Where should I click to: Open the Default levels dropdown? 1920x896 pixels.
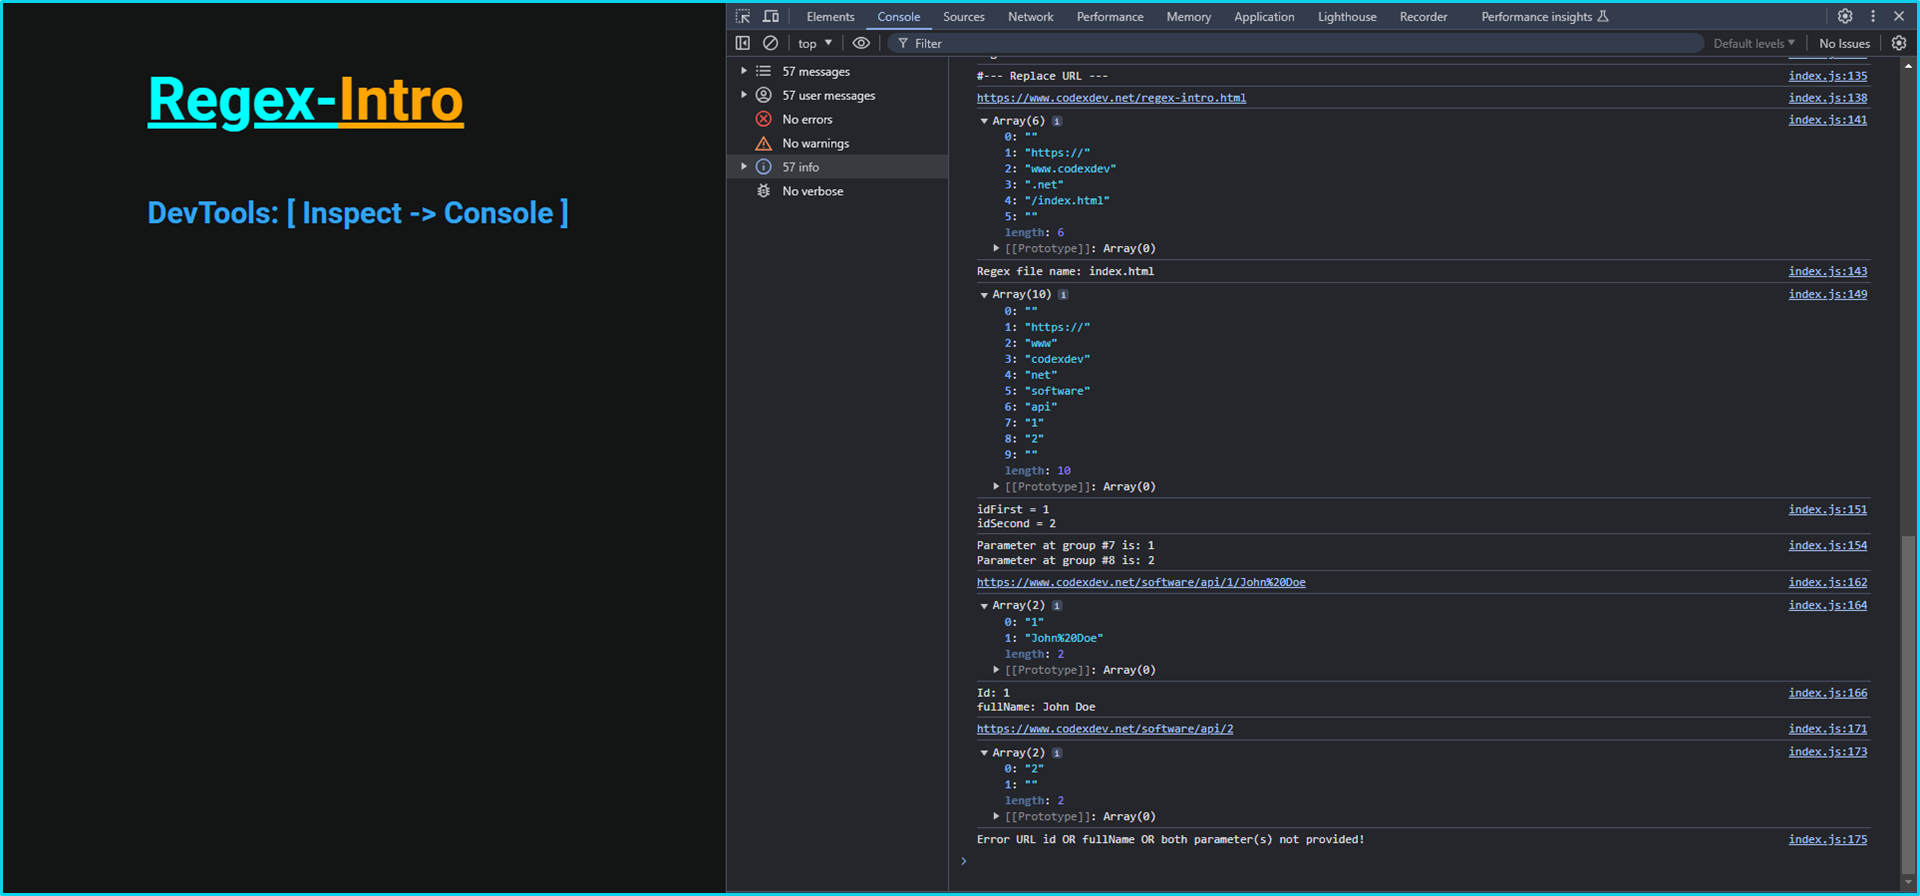tap(1753, 44)
